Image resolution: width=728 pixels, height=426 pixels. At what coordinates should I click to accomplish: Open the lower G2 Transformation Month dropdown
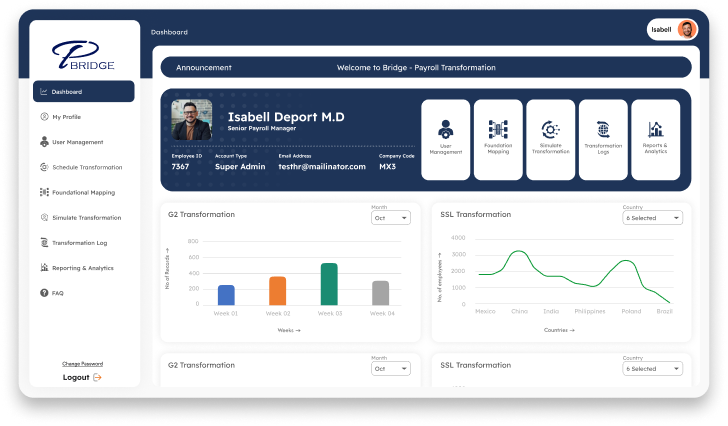[391, 368]
